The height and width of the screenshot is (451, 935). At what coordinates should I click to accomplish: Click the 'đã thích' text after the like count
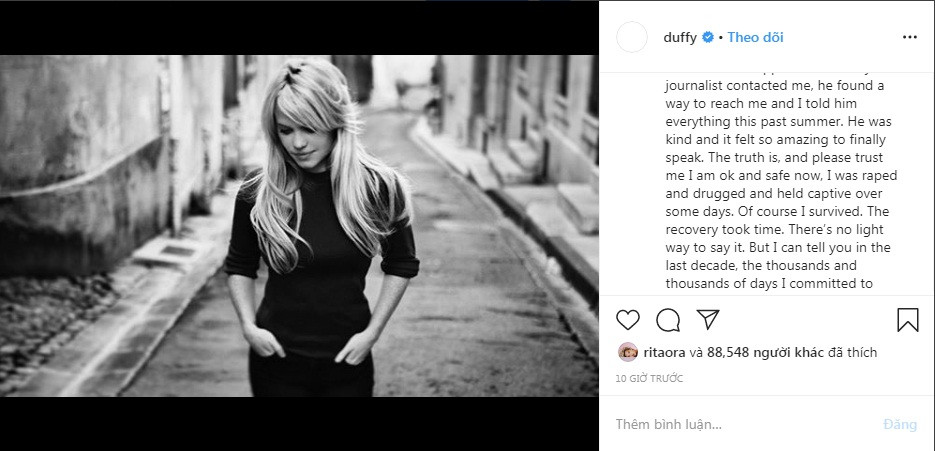852,353
